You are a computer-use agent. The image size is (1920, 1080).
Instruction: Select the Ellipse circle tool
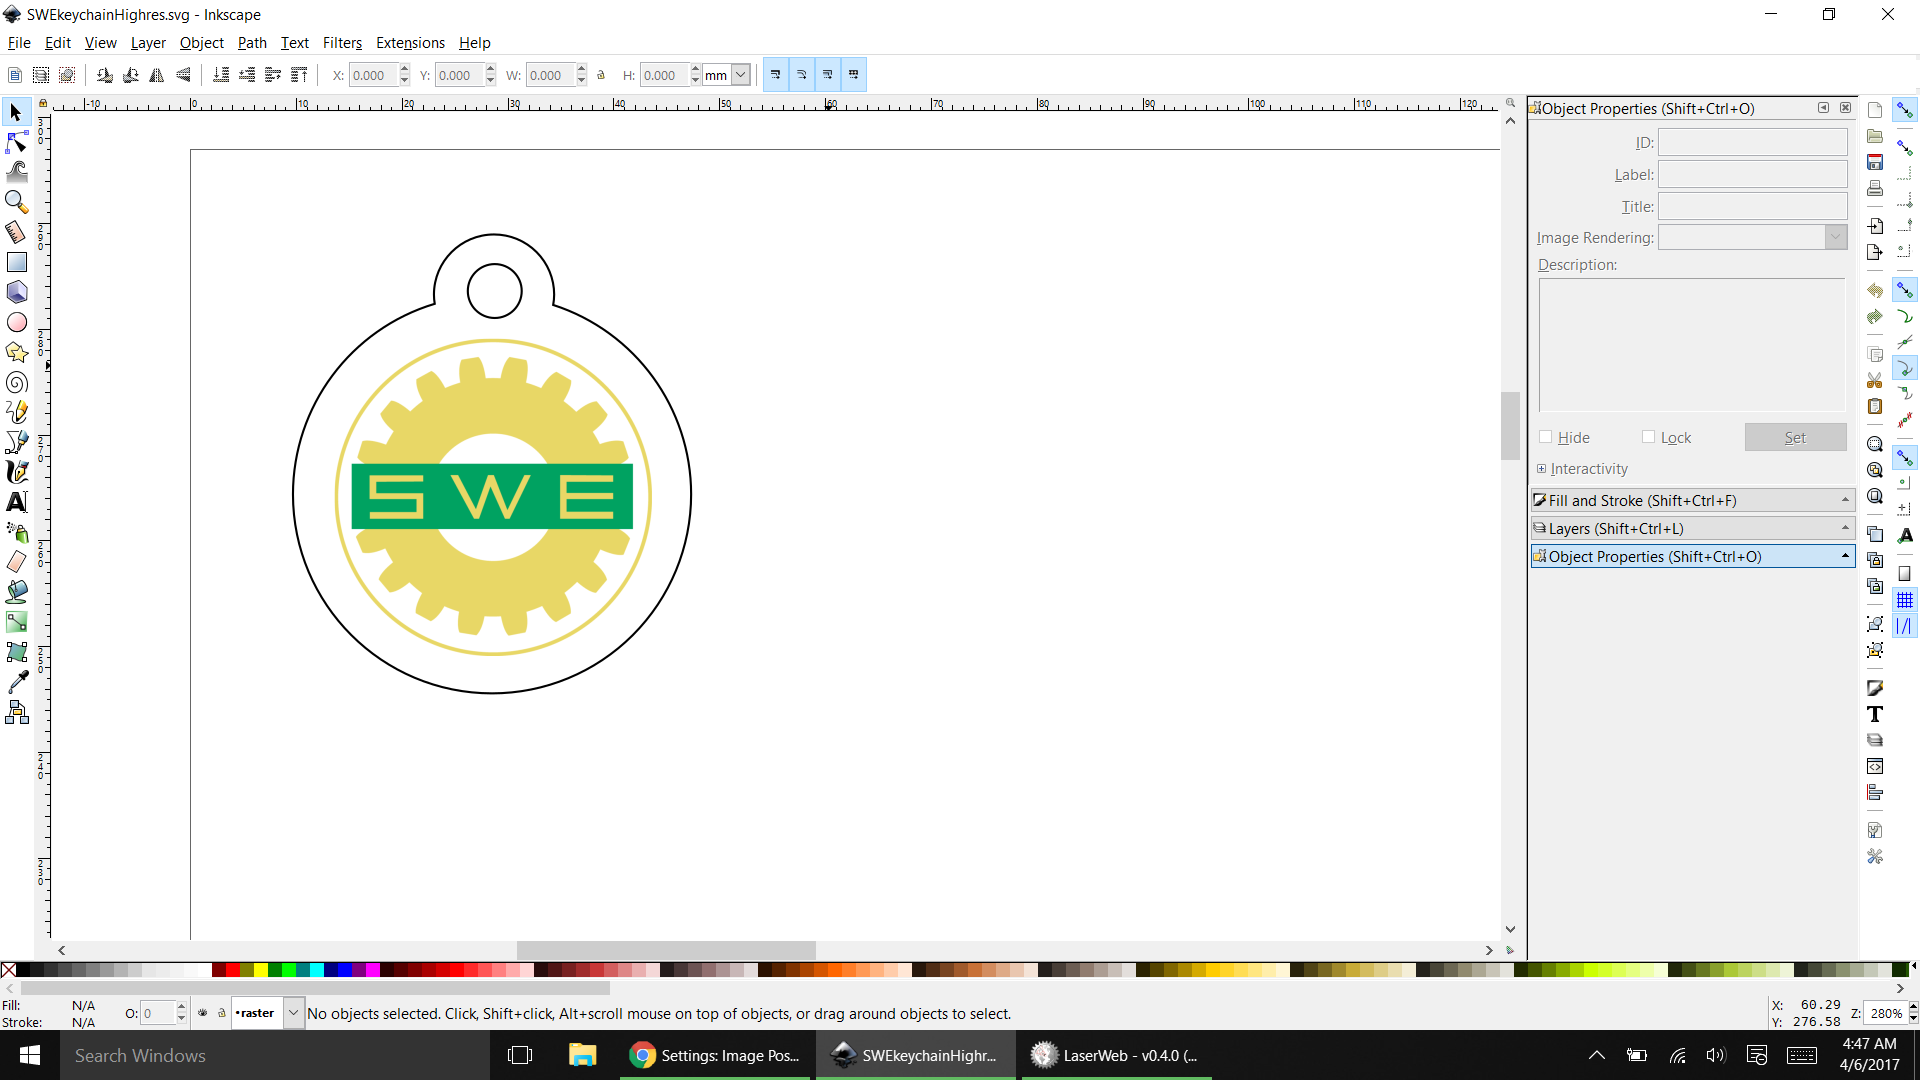coord(16,322)
